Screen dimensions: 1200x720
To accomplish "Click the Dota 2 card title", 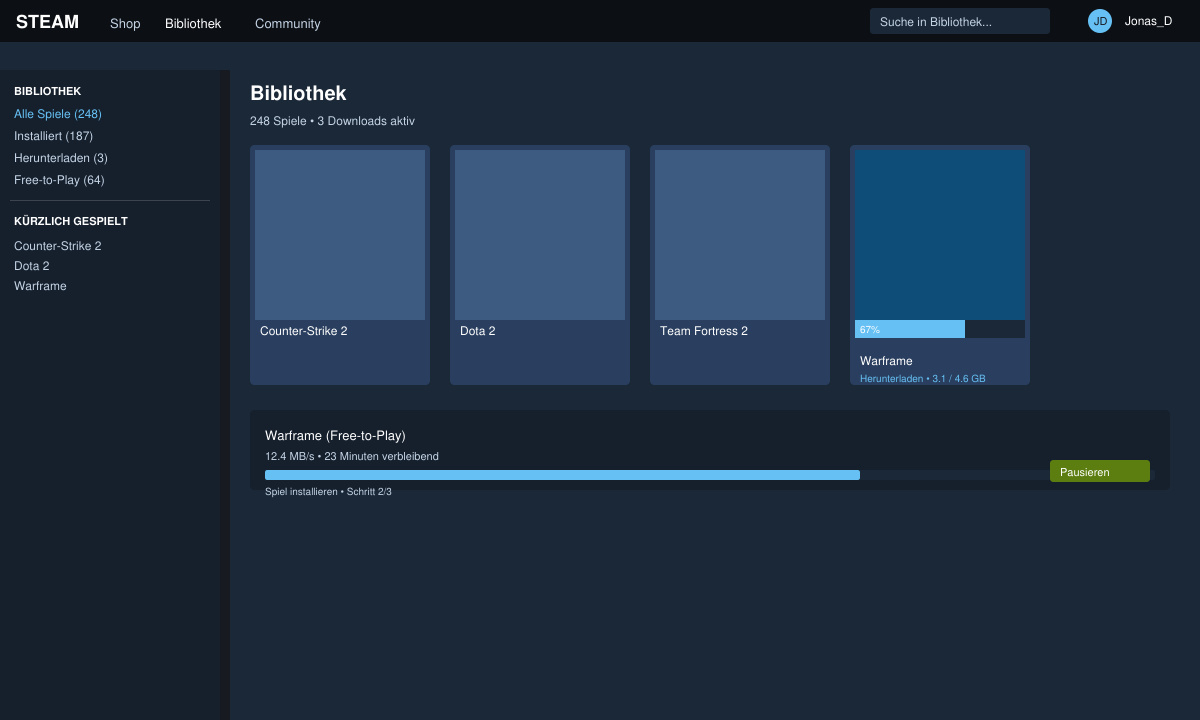I will pyautogui.click(x=478, y=331).
